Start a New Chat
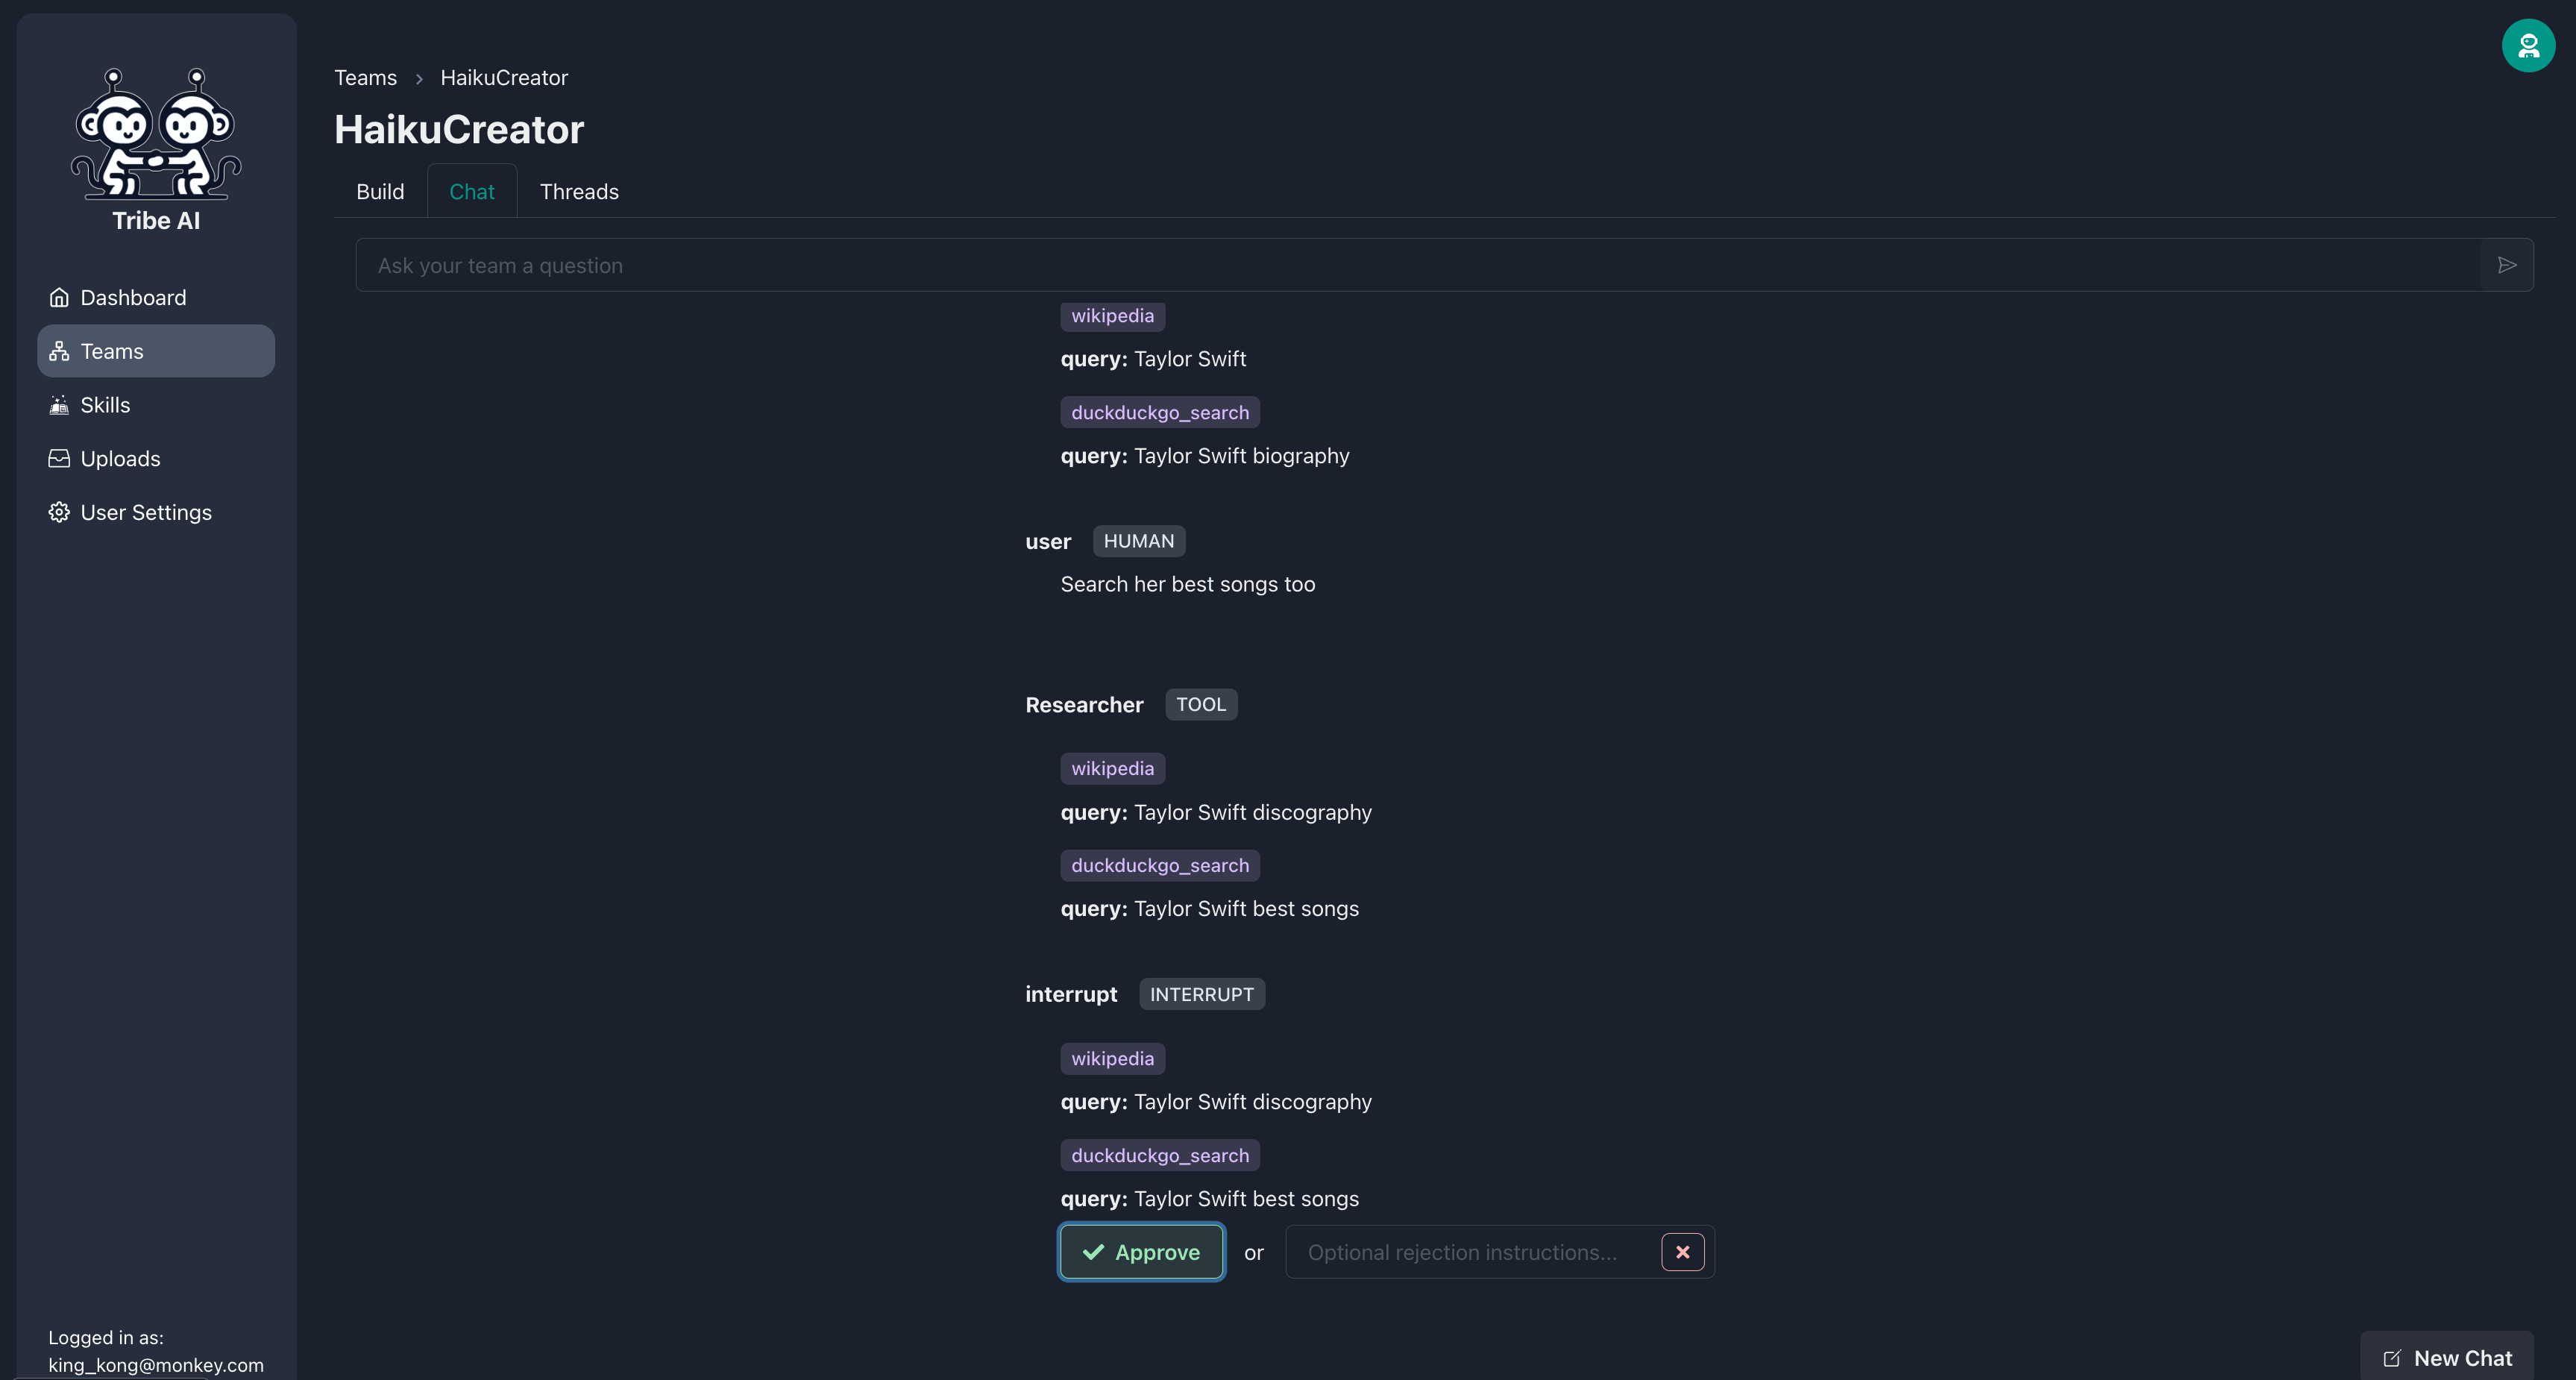Screen dimensions: 2576x1380 [2446, 1358]
